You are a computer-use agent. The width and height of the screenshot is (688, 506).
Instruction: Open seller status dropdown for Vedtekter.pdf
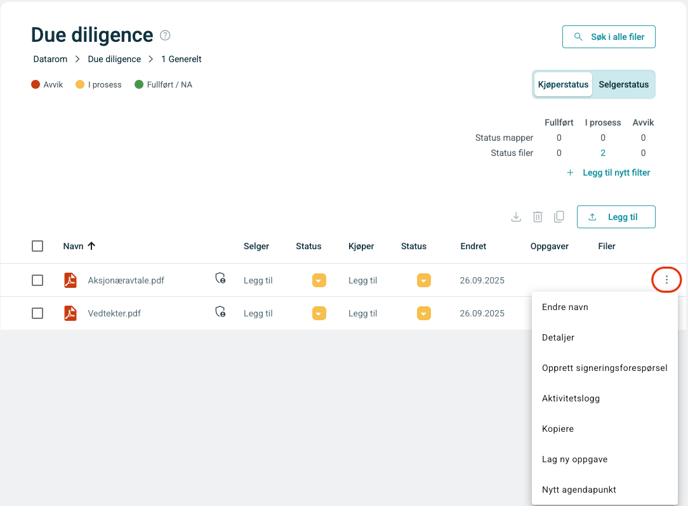coord(319,313)
